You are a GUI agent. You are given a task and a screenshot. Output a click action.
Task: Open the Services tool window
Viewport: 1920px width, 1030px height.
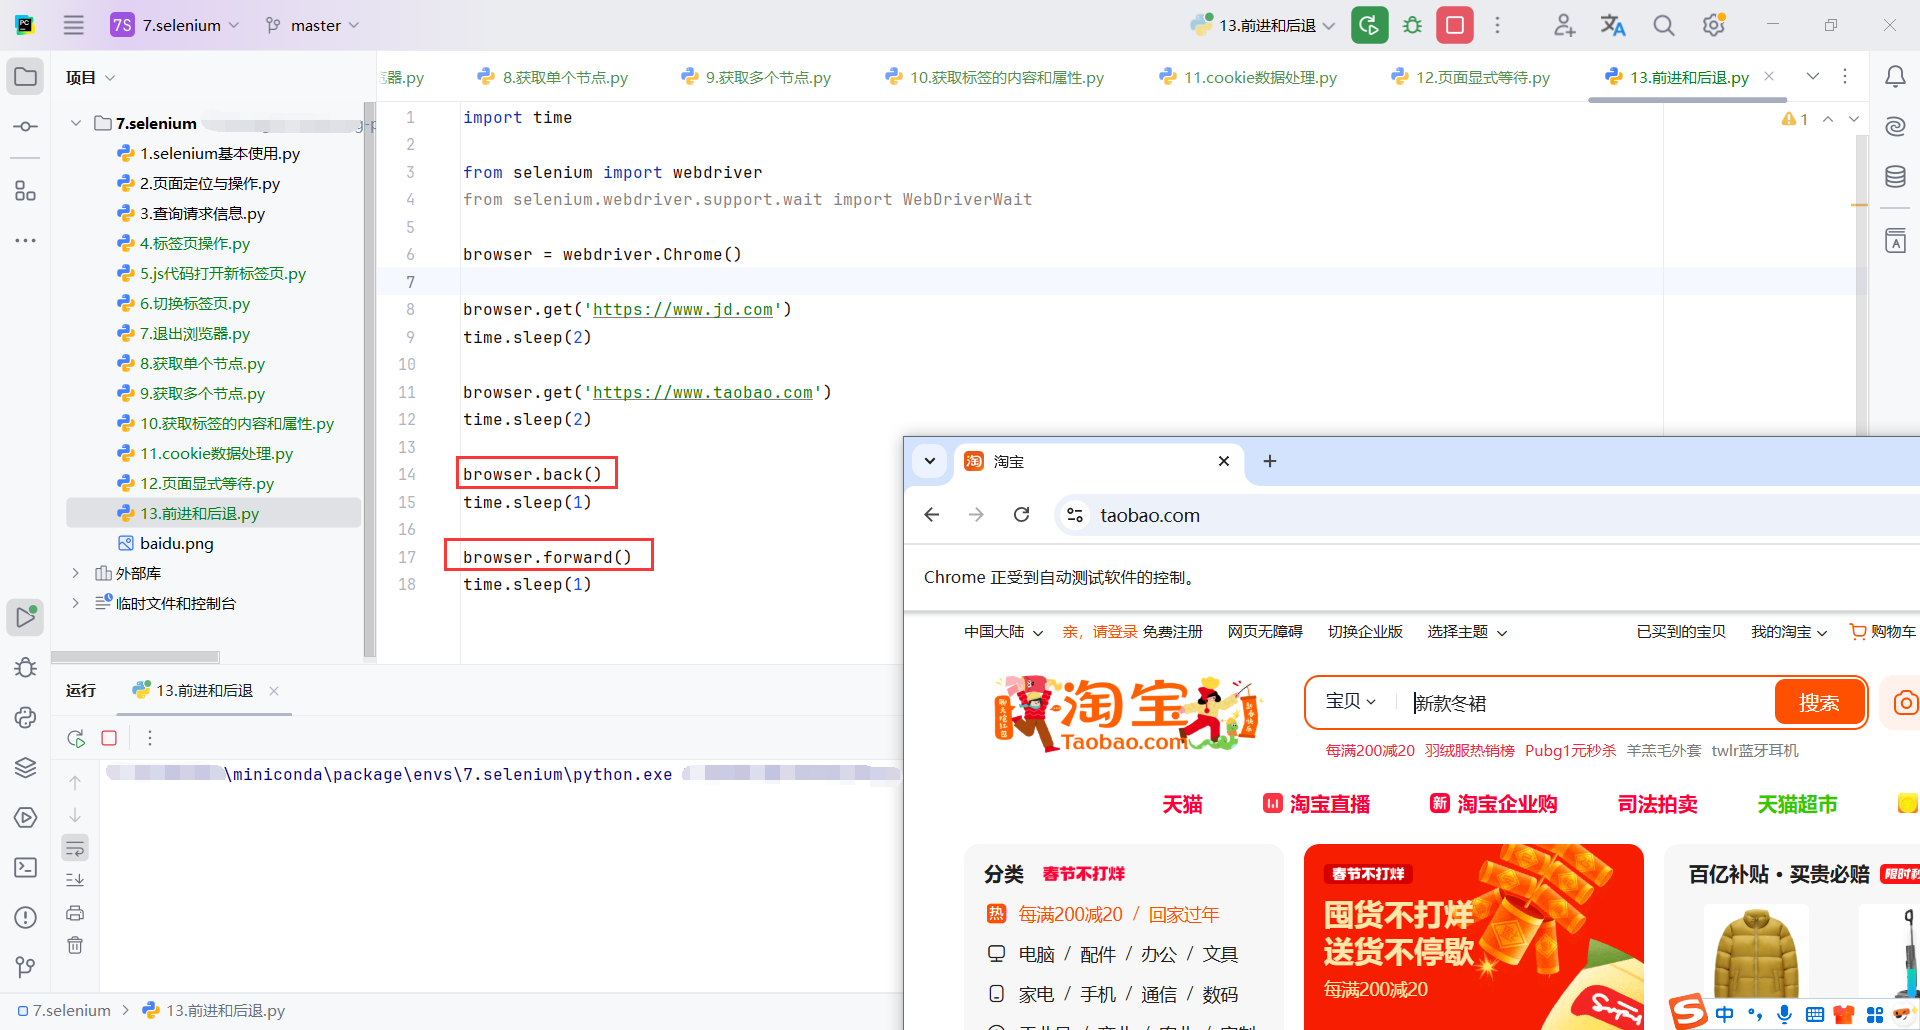pyautogui.click(x=26, y=817)
